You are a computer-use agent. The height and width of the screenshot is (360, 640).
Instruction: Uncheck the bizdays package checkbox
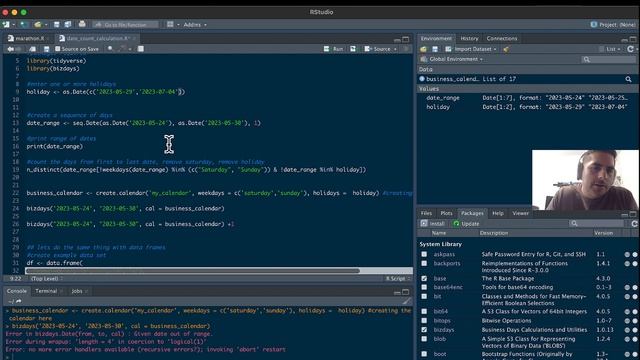[424, 330]
